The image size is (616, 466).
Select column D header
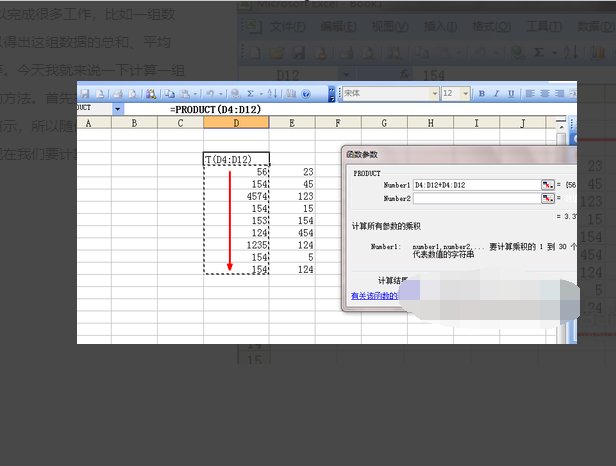click(x=236, y=123)
